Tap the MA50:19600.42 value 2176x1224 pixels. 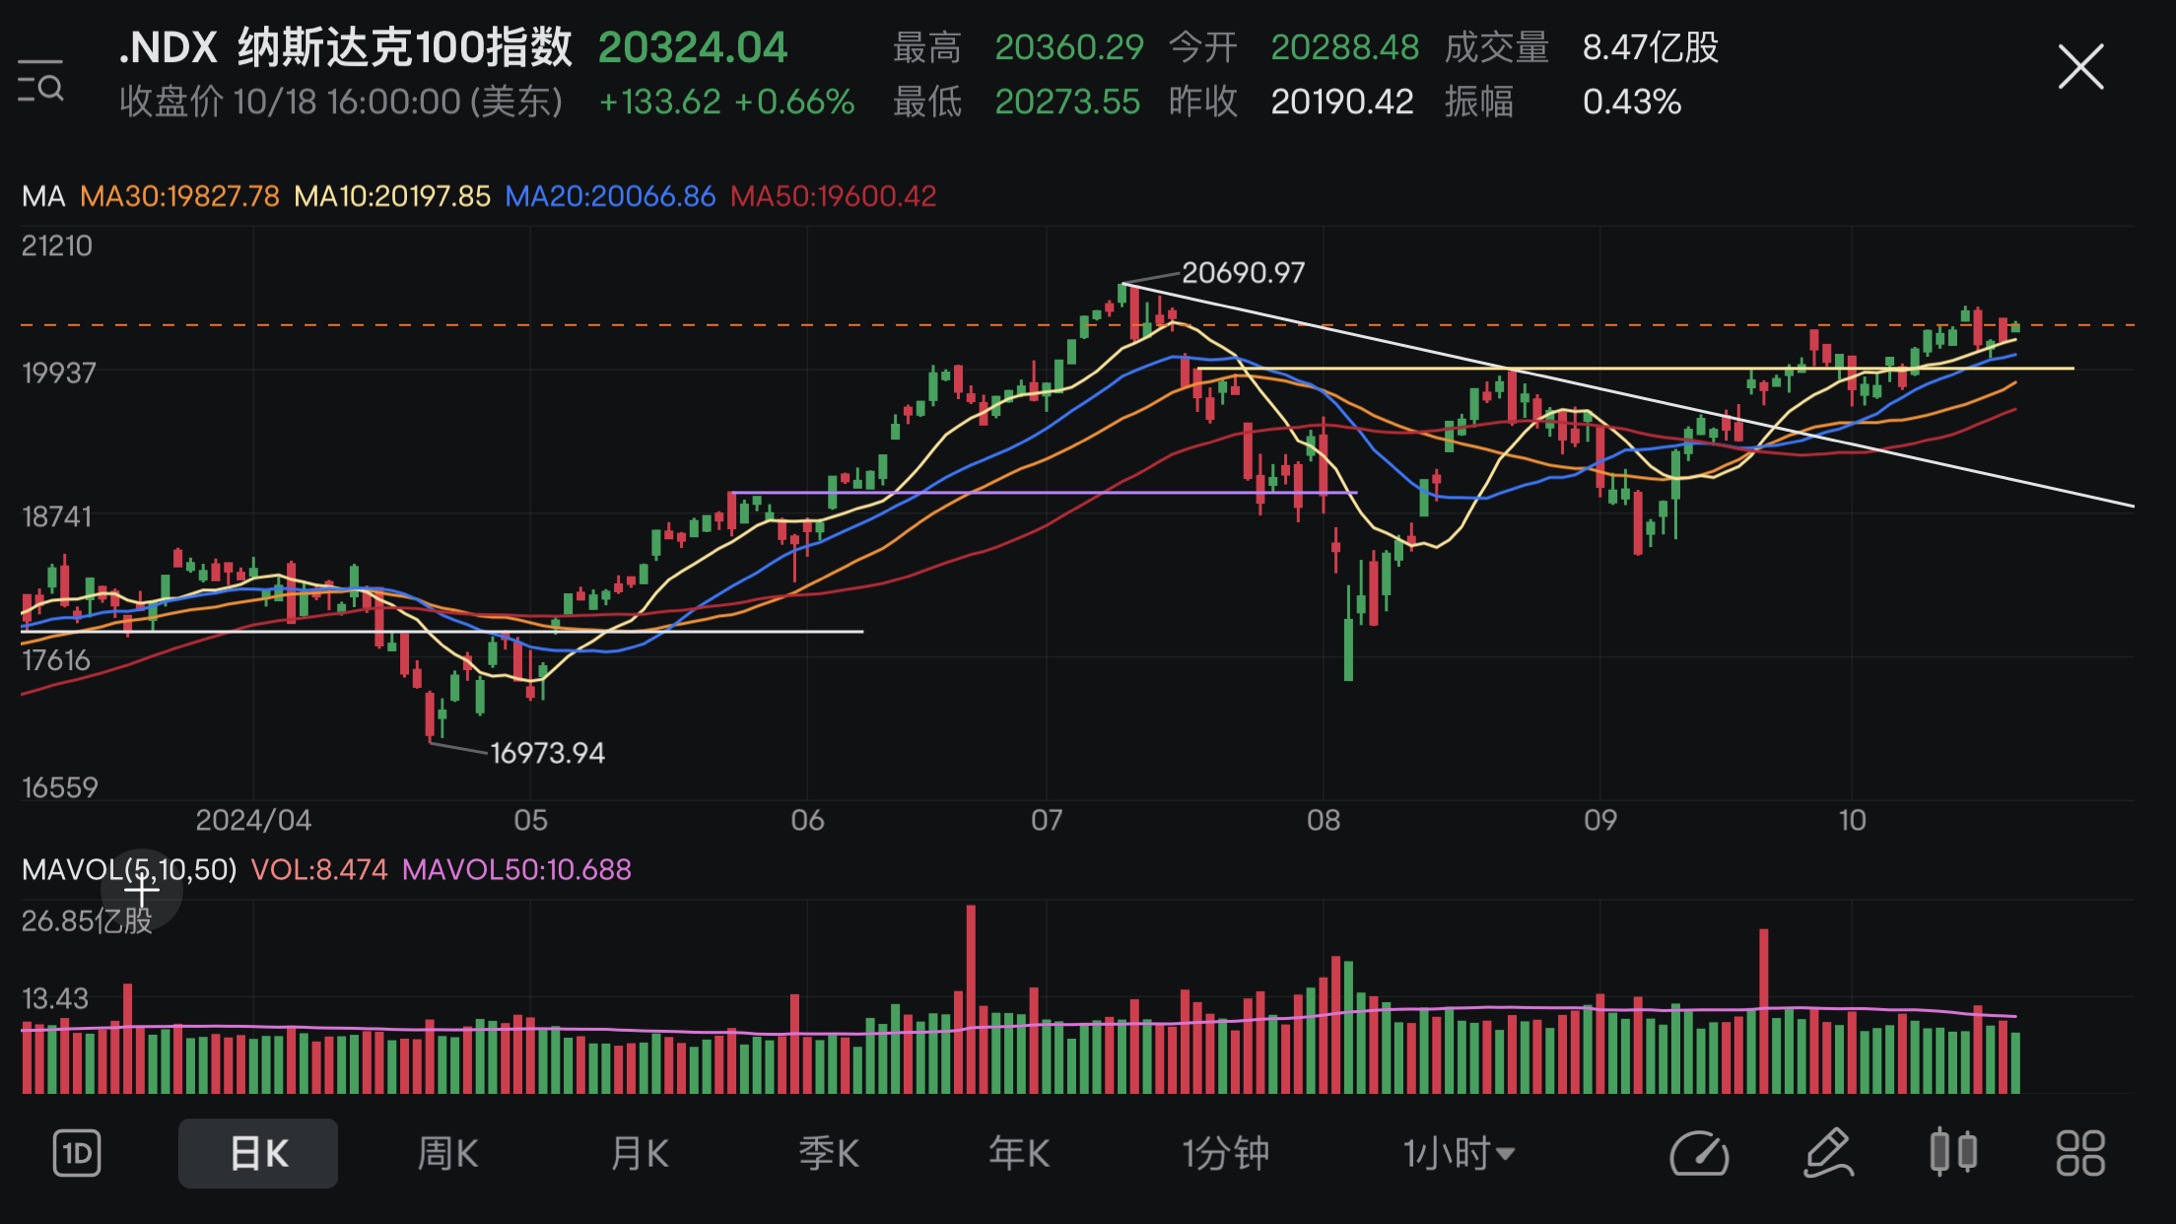(x=833, y=196)
